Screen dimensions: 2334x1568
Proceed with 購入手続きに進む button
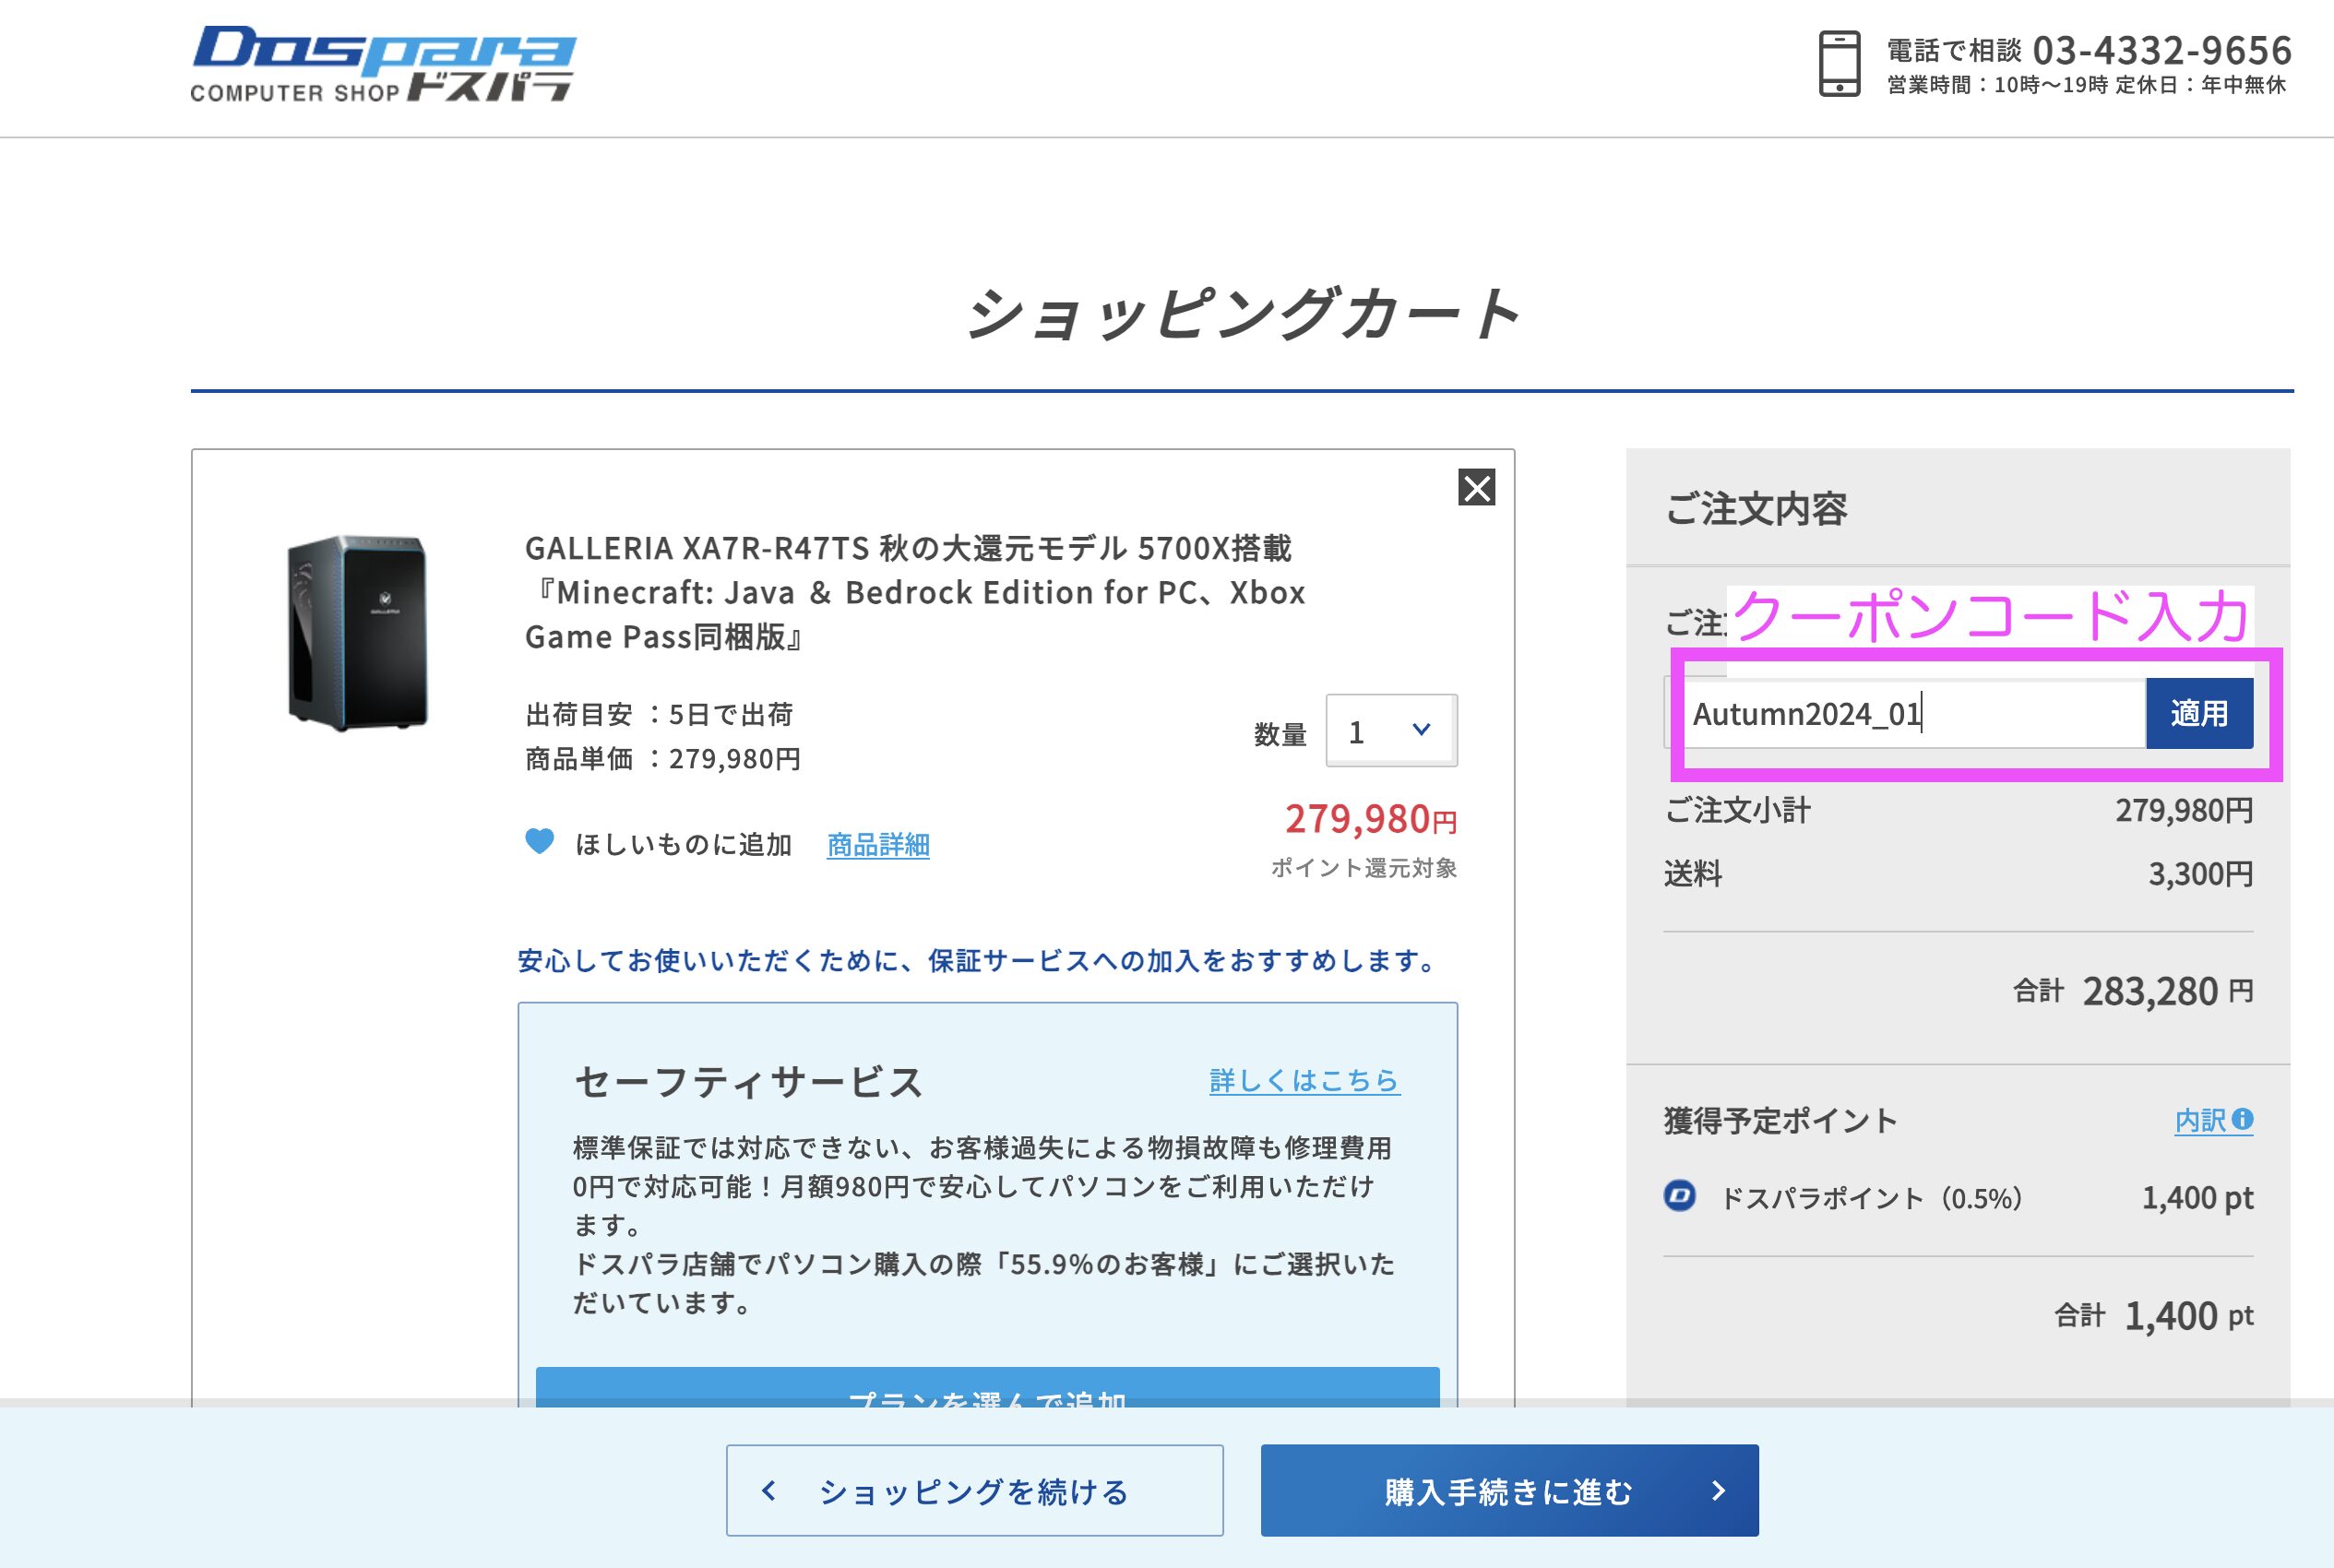coord(1509,1490)
